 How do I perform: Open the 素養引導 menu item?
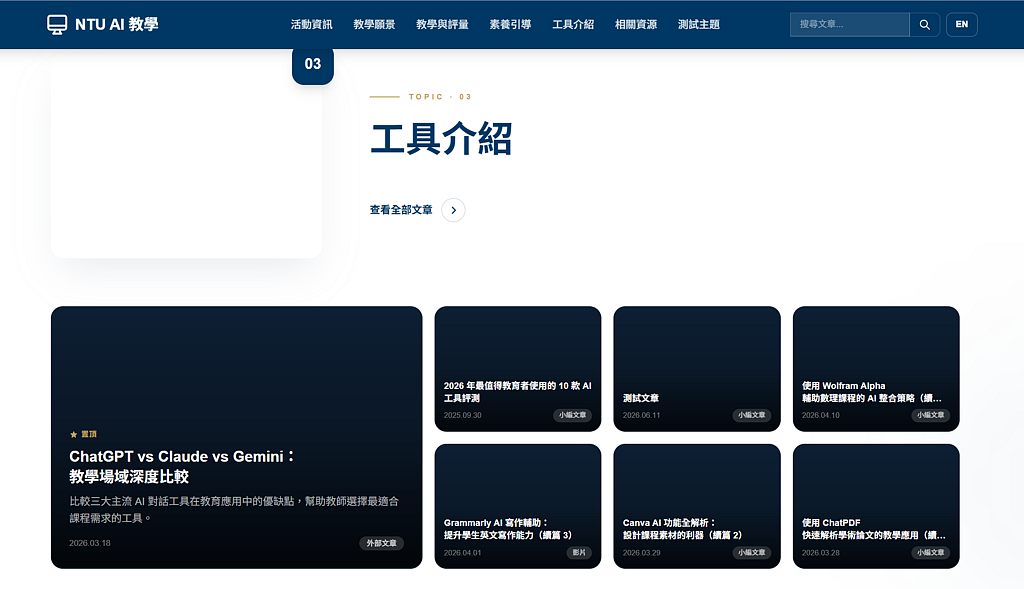510,25
